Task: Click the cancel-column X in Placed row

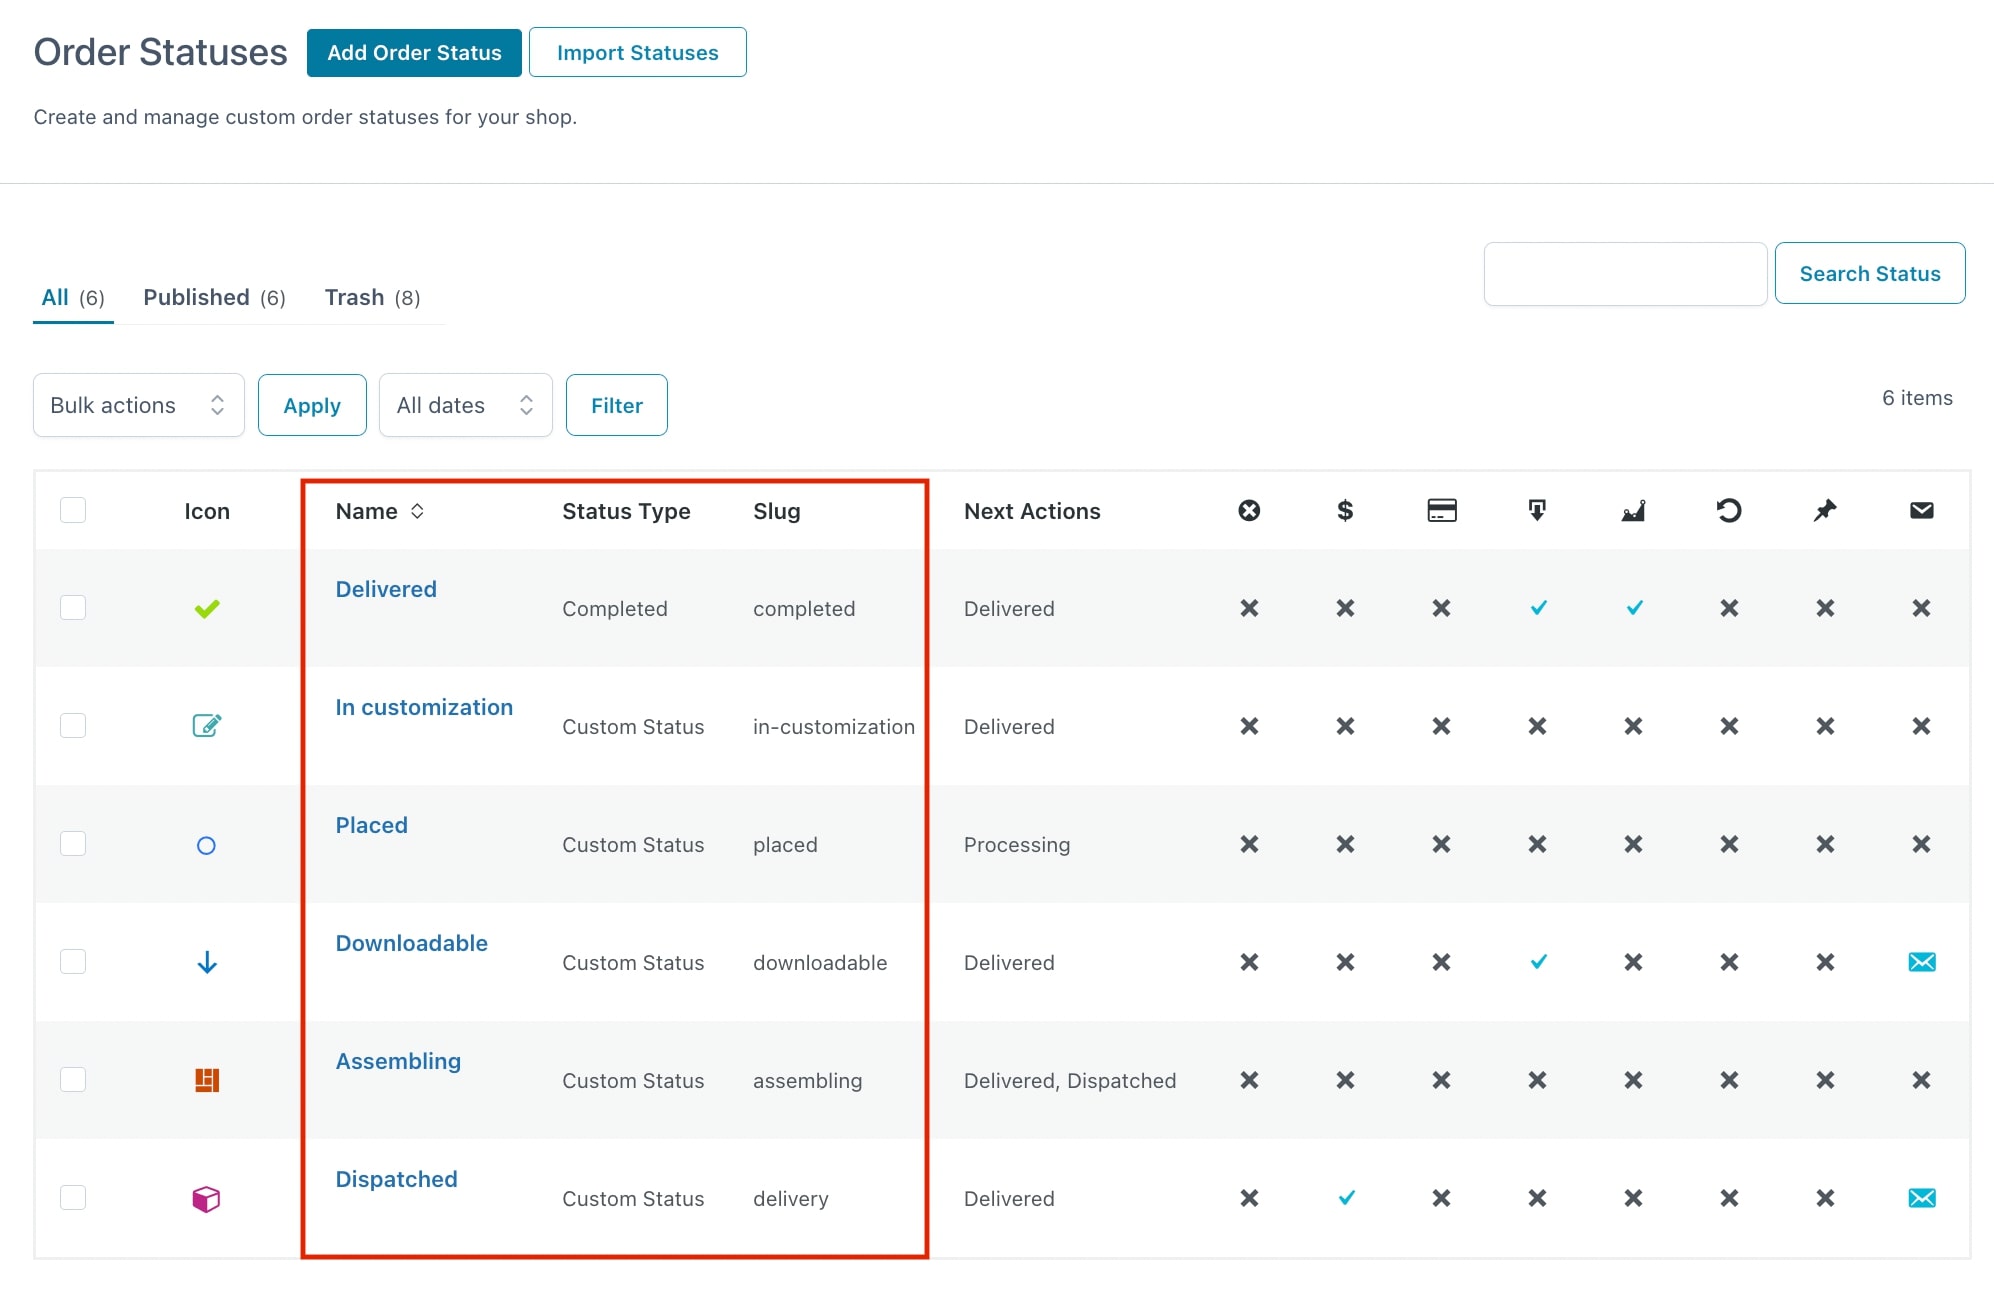Action: pyautogui.click(x=1249, y=844)
